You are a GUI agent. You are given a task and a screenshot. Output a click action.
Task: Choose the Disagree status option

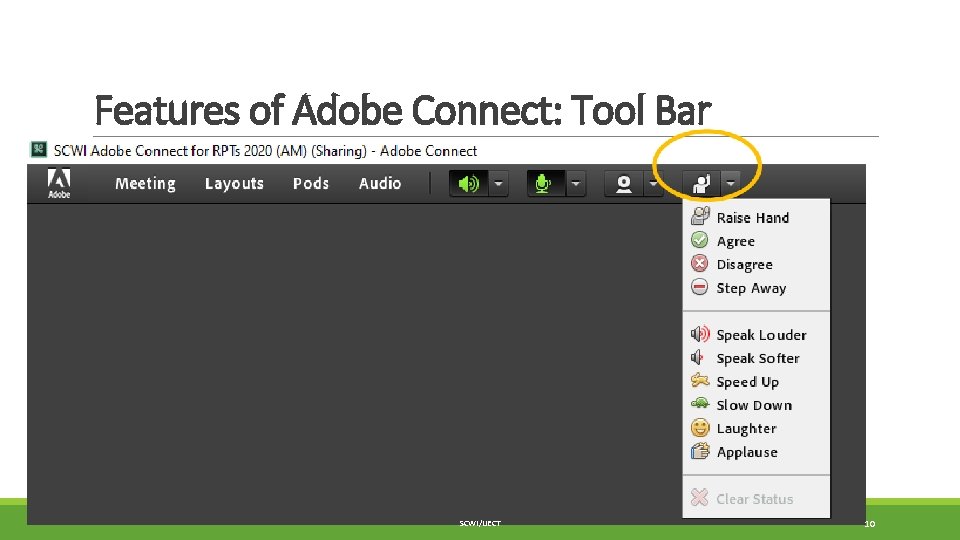click(756, 264)
